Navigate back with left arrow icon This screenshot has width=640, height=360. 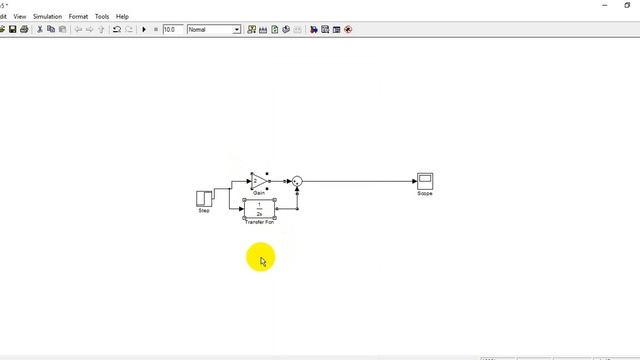tap(78, 29)
